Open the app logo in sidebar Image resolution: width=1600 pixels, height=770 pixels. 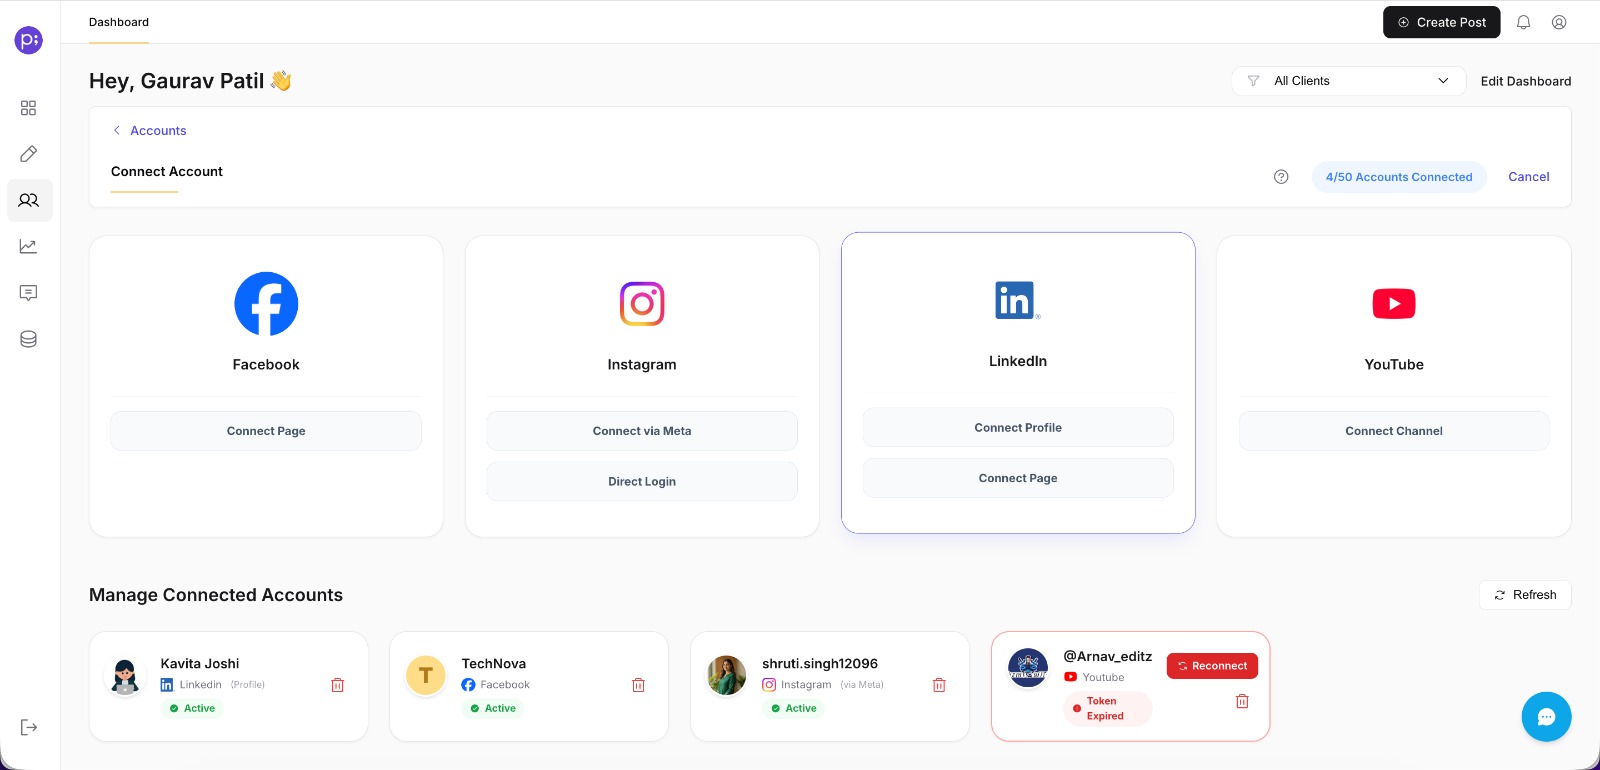click(x=29, y=40)
